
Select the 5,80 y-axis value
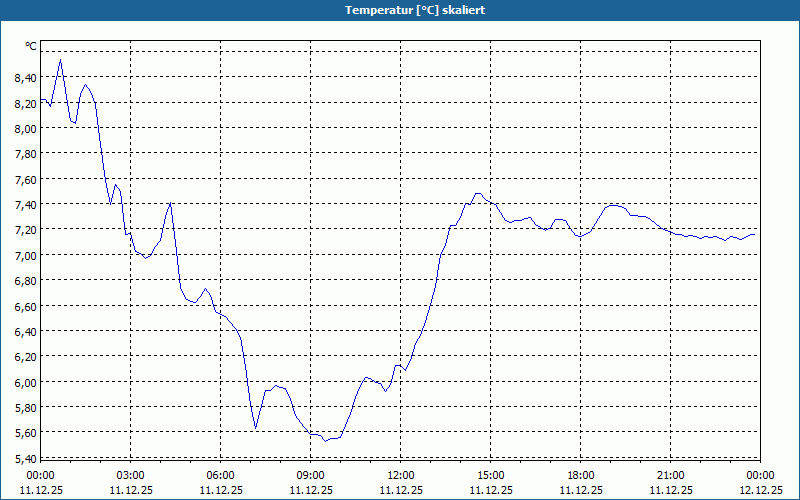26,408
